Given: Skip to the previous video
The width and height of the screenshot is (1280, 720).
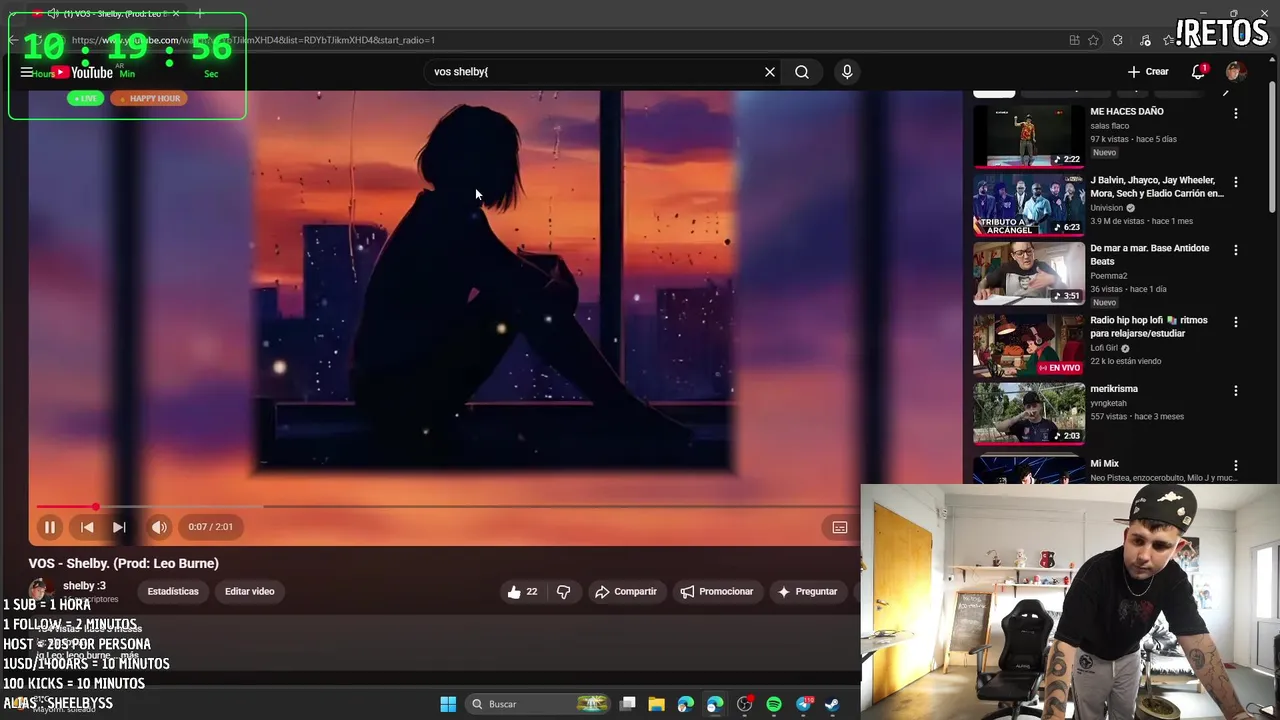Looking at the screenshot, I should [x=87, y=527].
